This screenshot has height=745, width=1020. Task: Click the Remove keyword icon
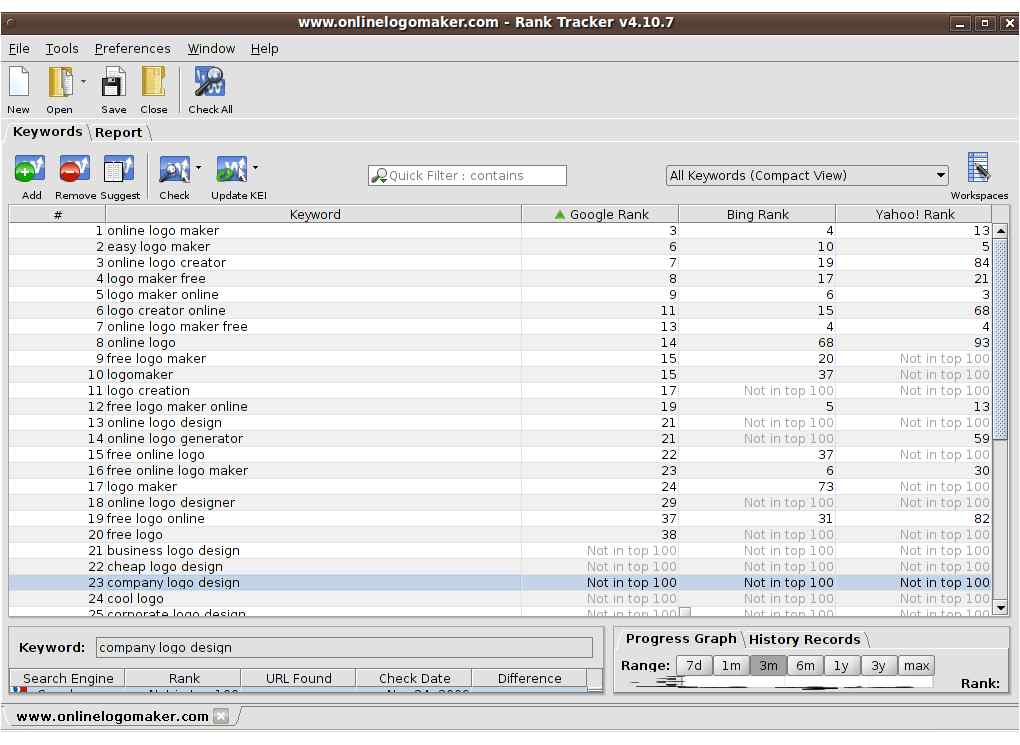[75, 169]
